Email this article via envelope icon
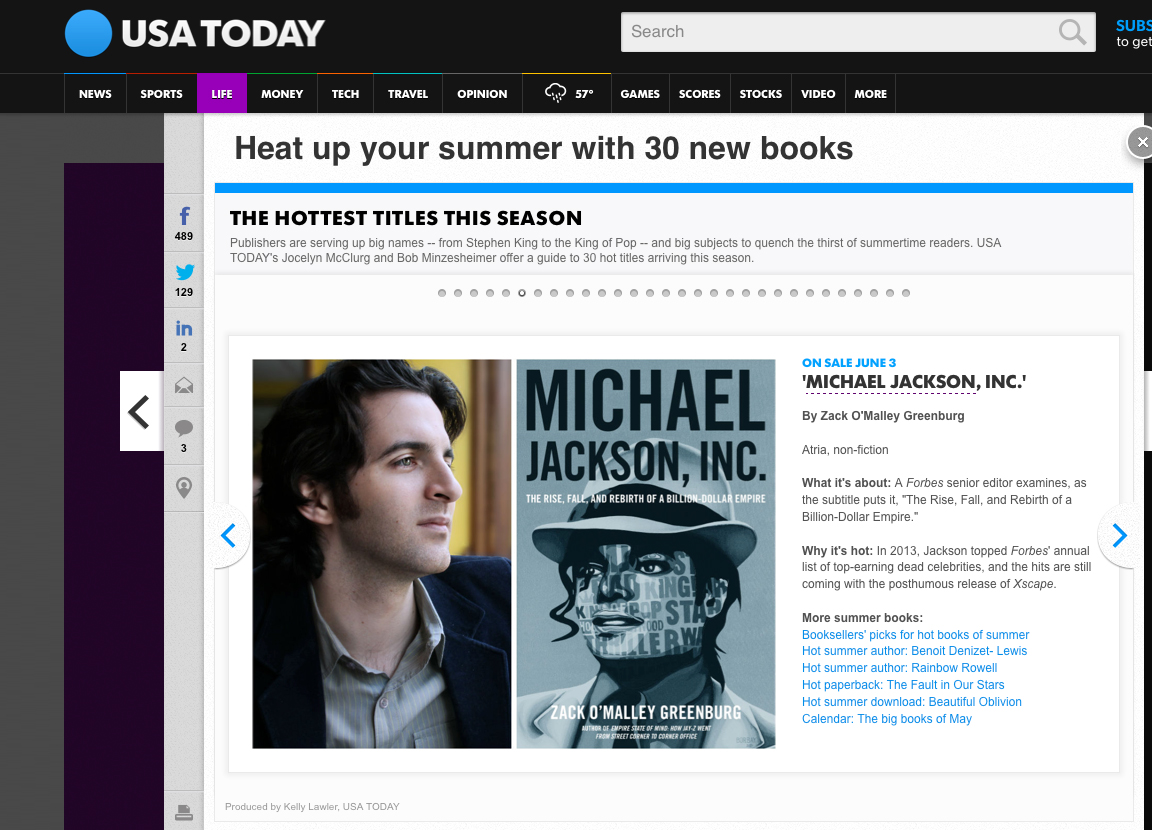Image resolution: width=1152 pixels, height=830 pixels. 184,386
